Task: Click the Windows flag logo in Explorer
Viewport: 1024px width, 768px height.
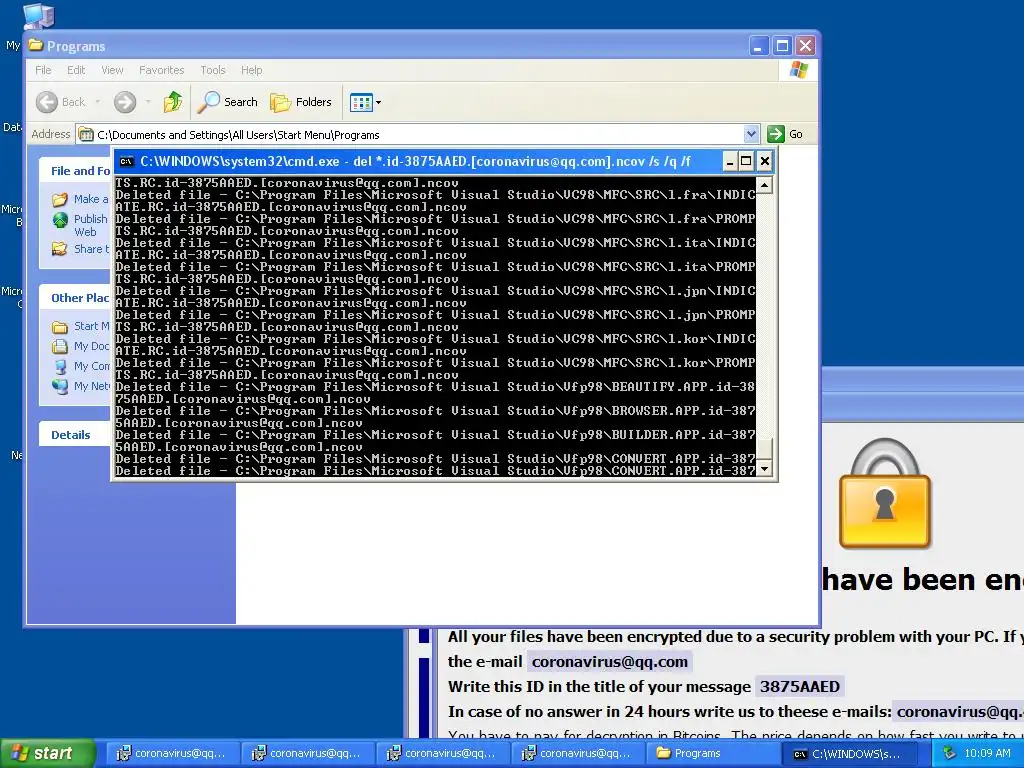Action: pos(798,70)
